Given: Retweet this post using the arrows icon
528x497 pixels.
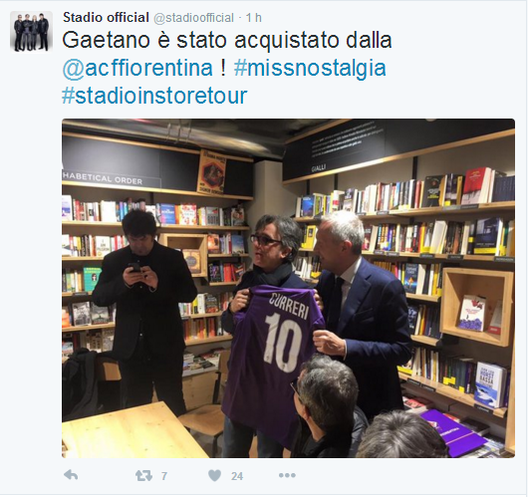Looking at the screenshot, I should (x=144, y=476).
